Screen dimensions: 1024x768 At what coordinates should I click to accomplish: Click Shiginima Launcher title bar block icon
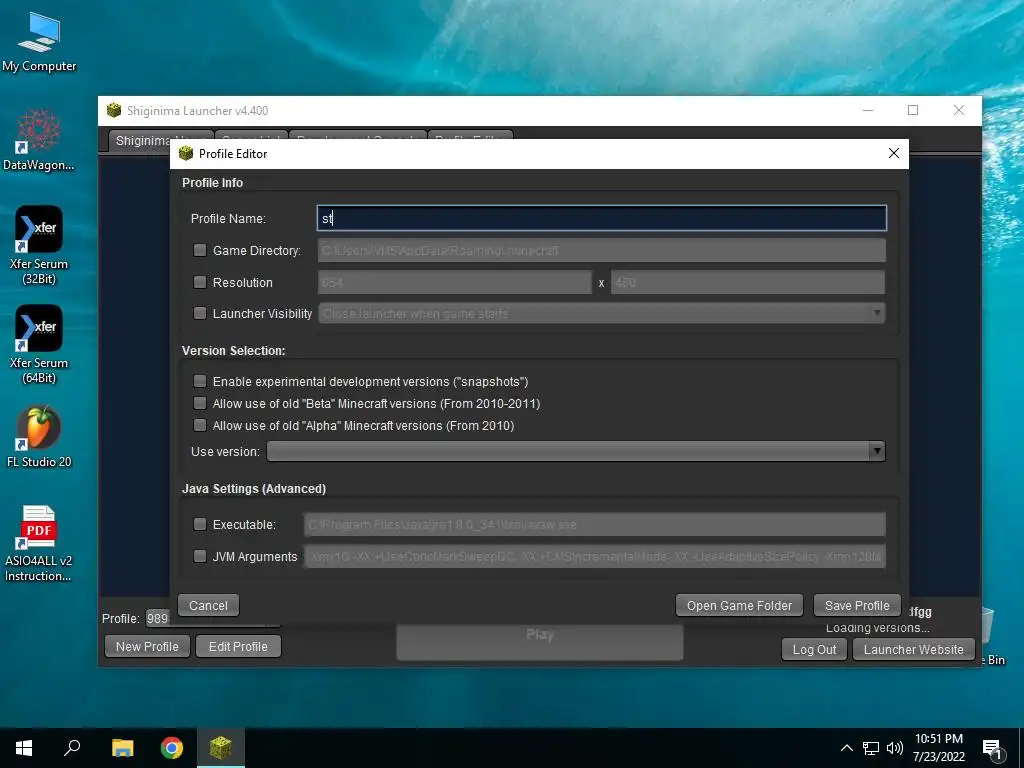tap(114, 110)
